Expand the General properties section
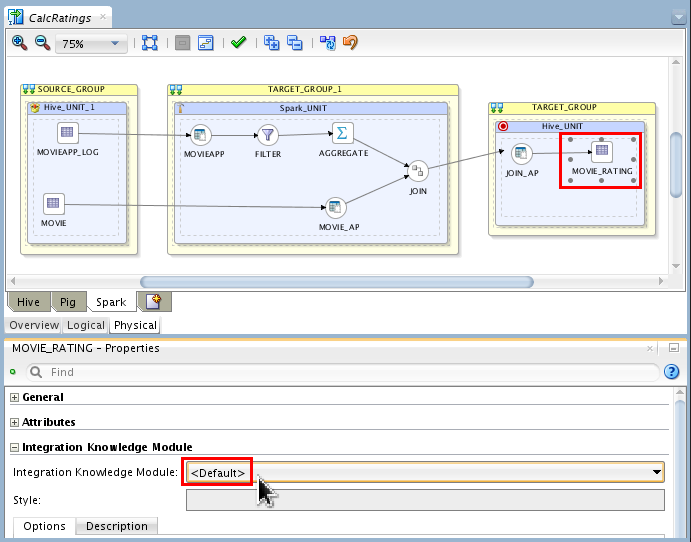691x542 pixels. pyautogui.click(x=15, y=397)
